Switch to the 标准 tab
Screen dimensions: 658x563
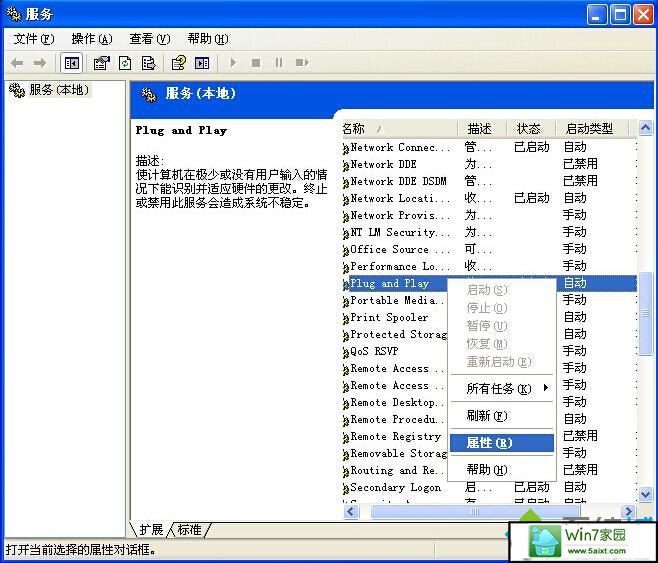click(189, 529)
